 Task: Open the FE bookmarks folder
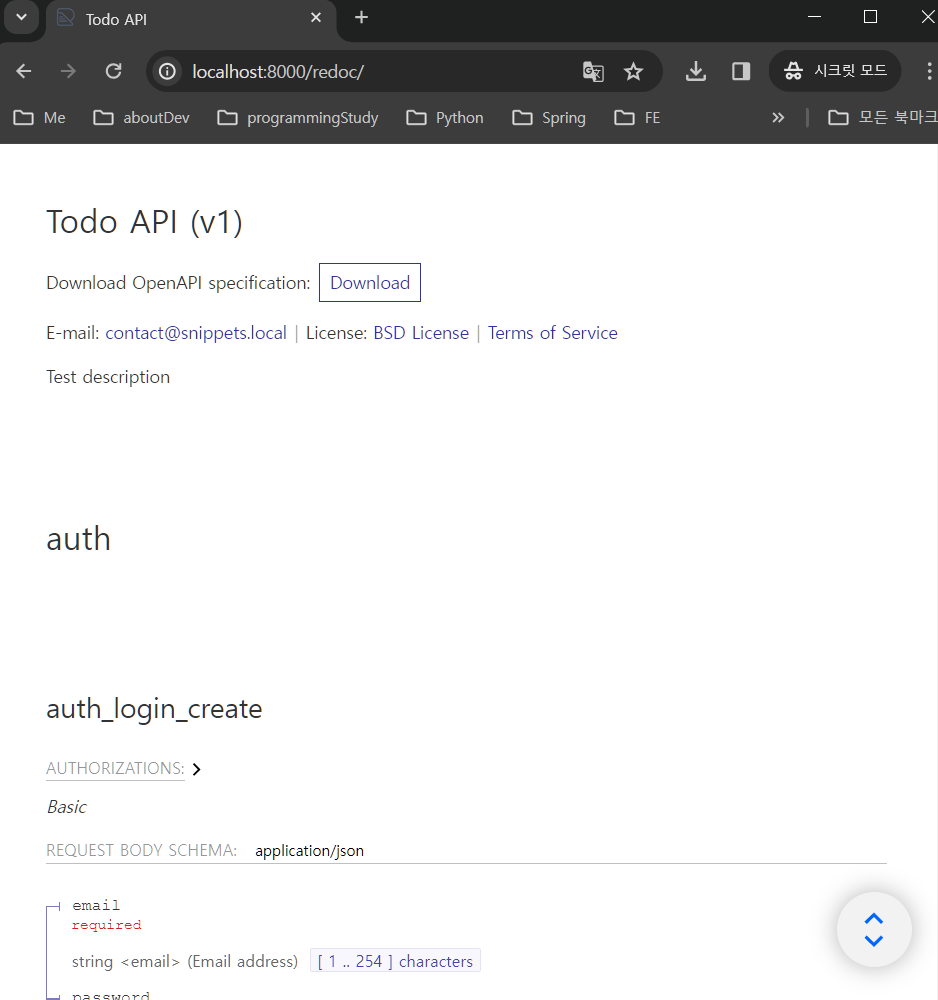click(637, 118)
